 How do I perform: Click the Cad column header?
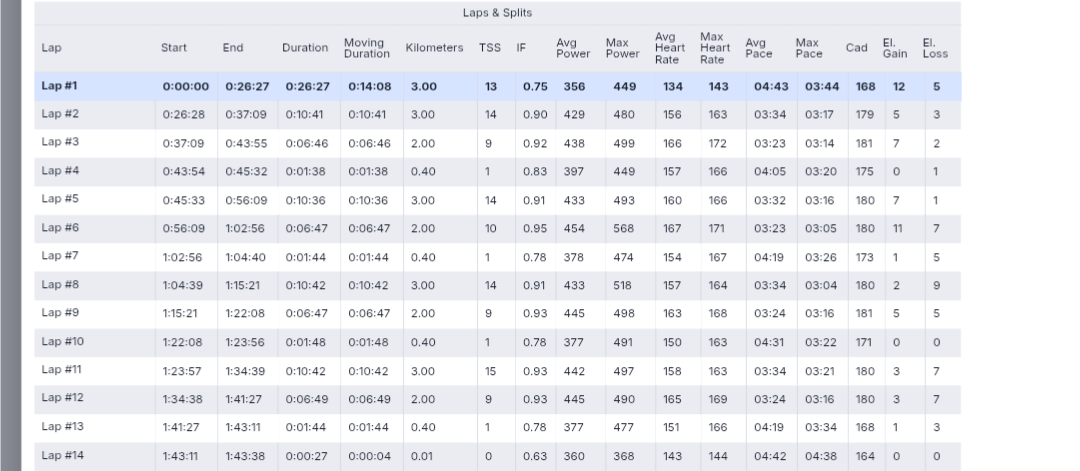857,48
